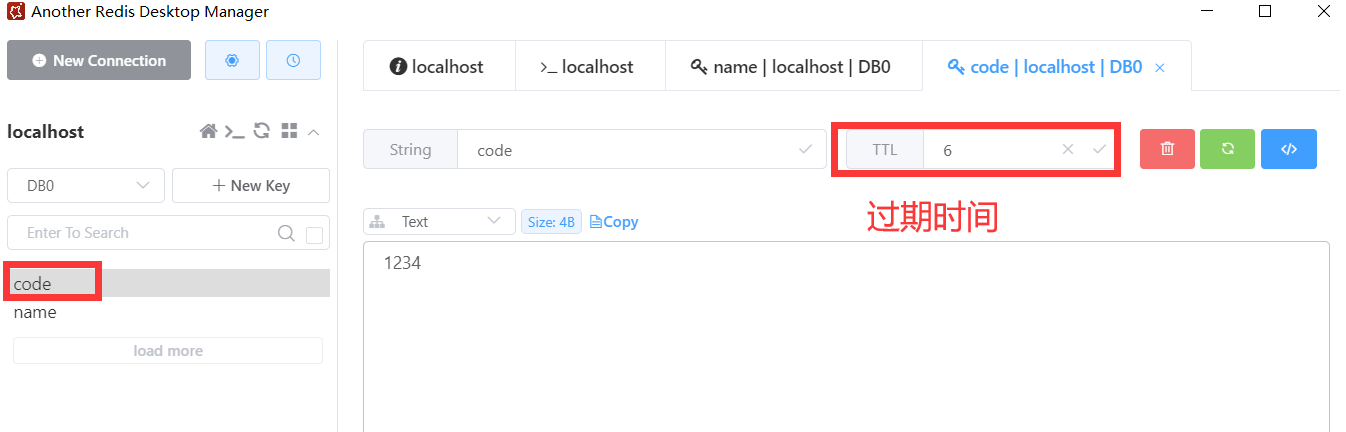The image size is (1346, 432).
Task: Close the code | localhost | DB0 tab
Action: (1160, 68)
